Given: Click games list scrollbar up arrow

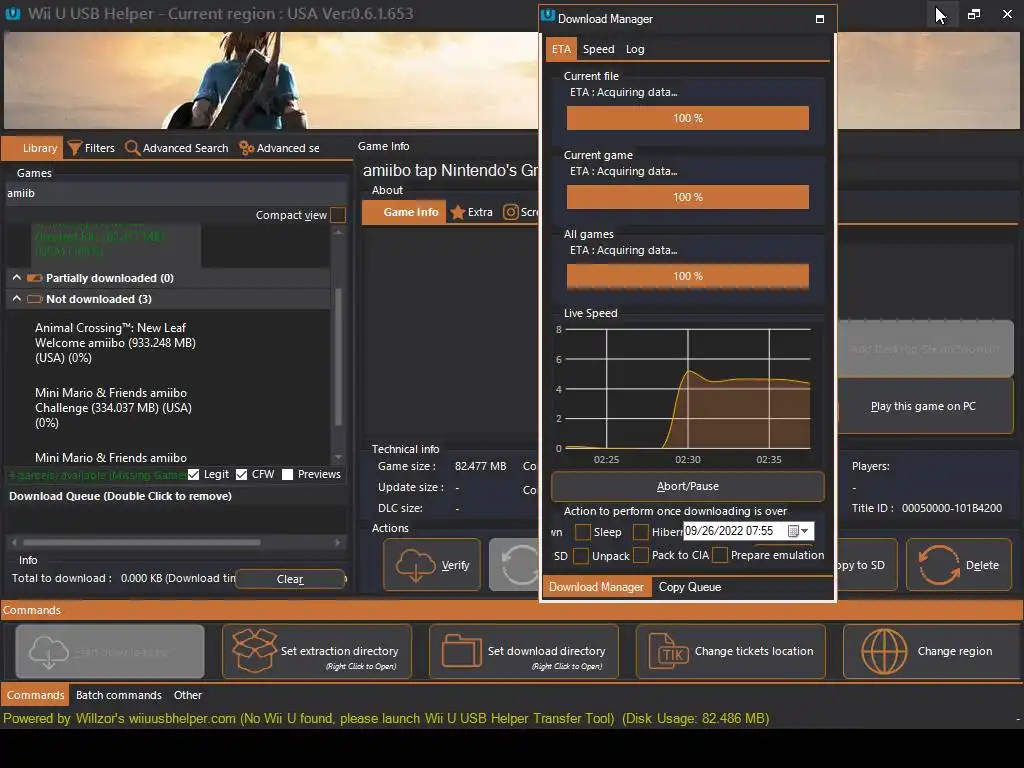Looking at the screenshot, I should pos(338,232).
